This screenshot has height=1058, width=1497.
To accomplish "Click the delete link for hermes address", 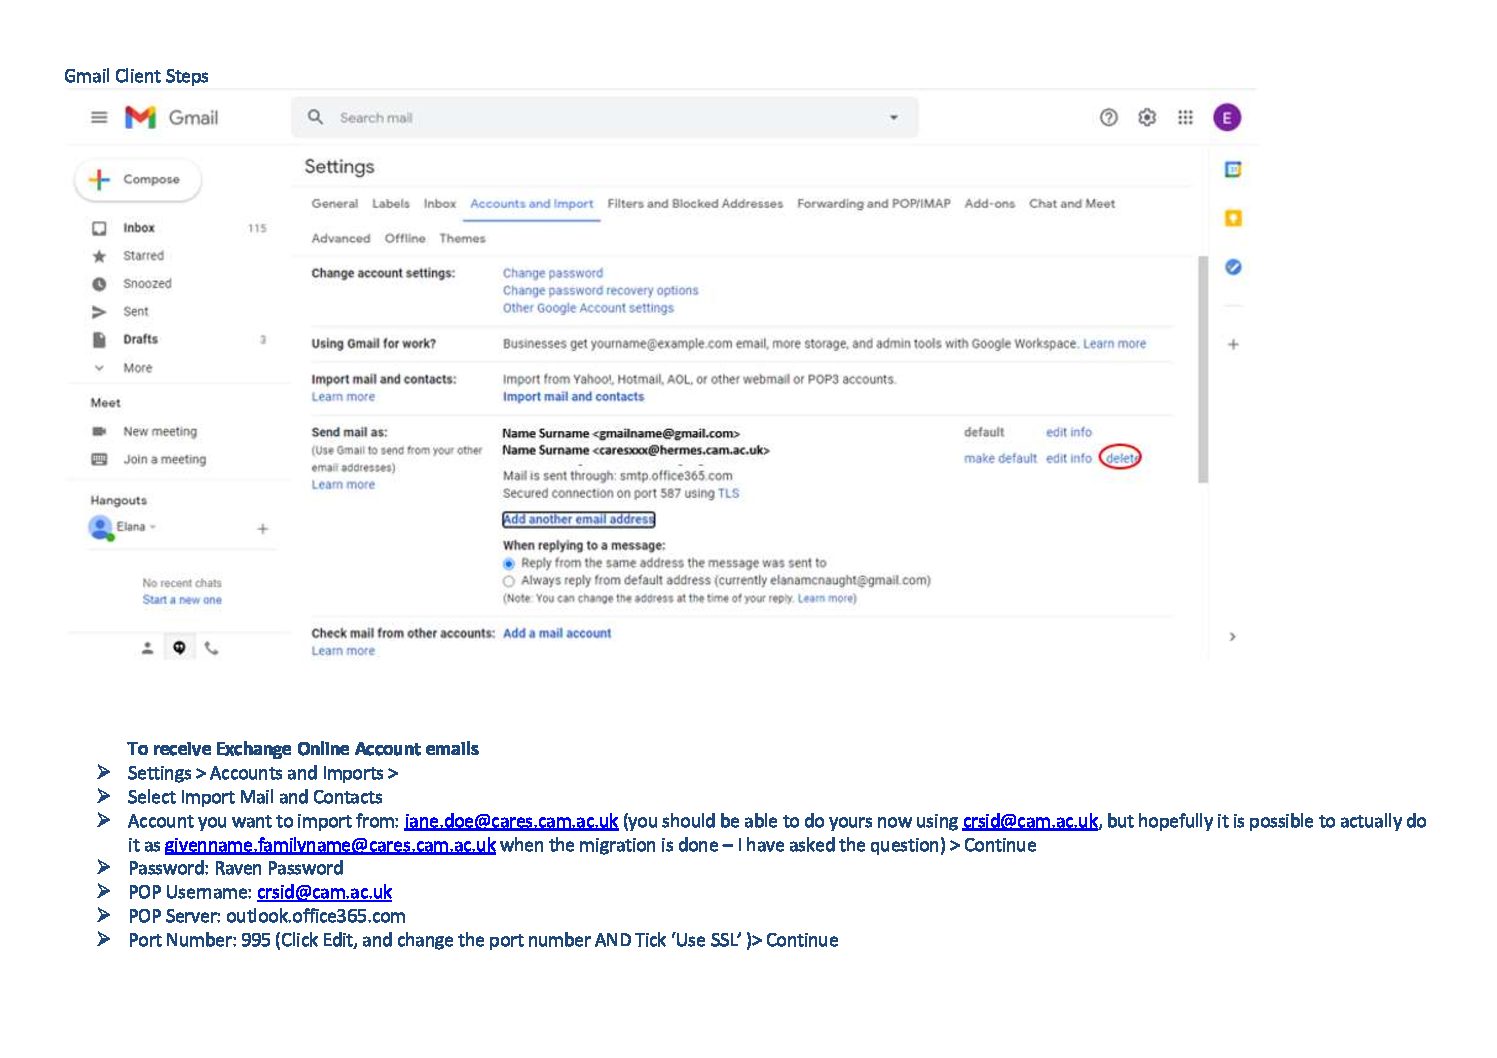I will (1121, 458).
